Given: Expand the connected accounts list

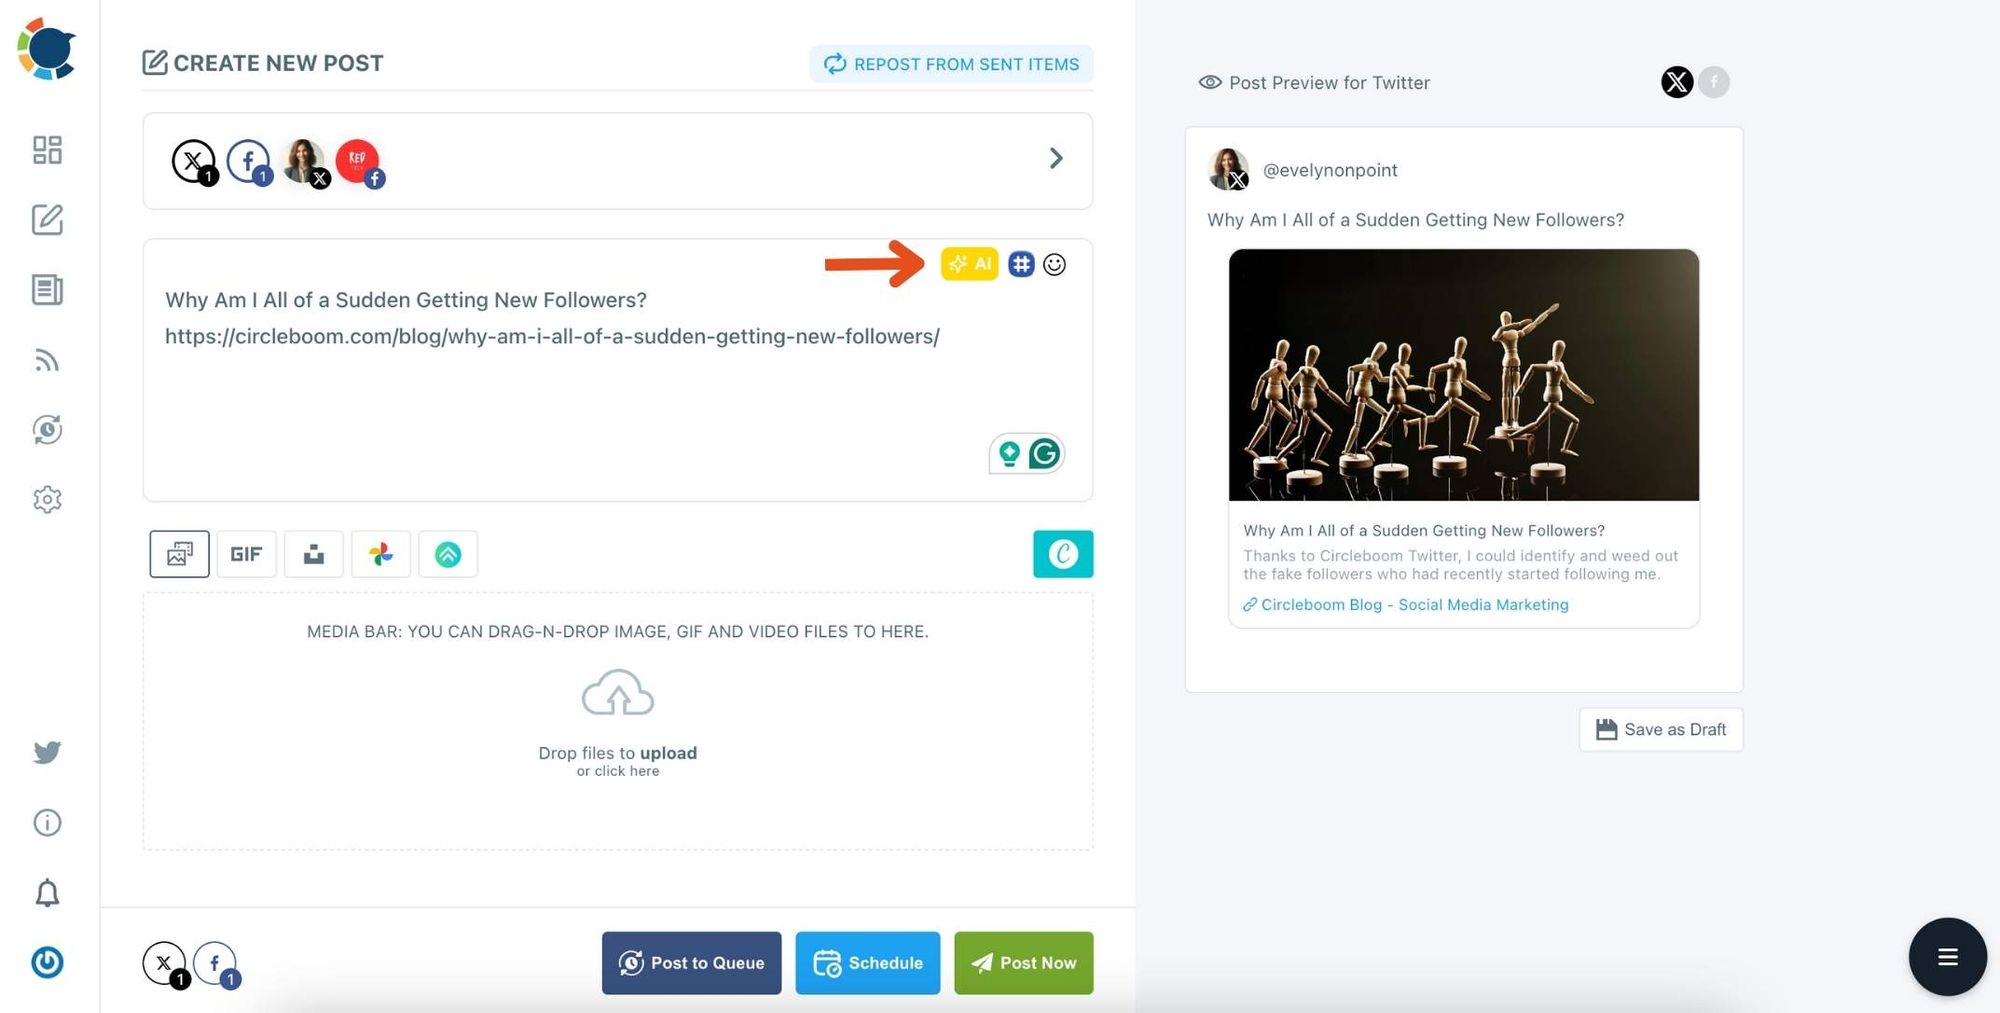Looking at the screenshot, I should coord(1056,158).
